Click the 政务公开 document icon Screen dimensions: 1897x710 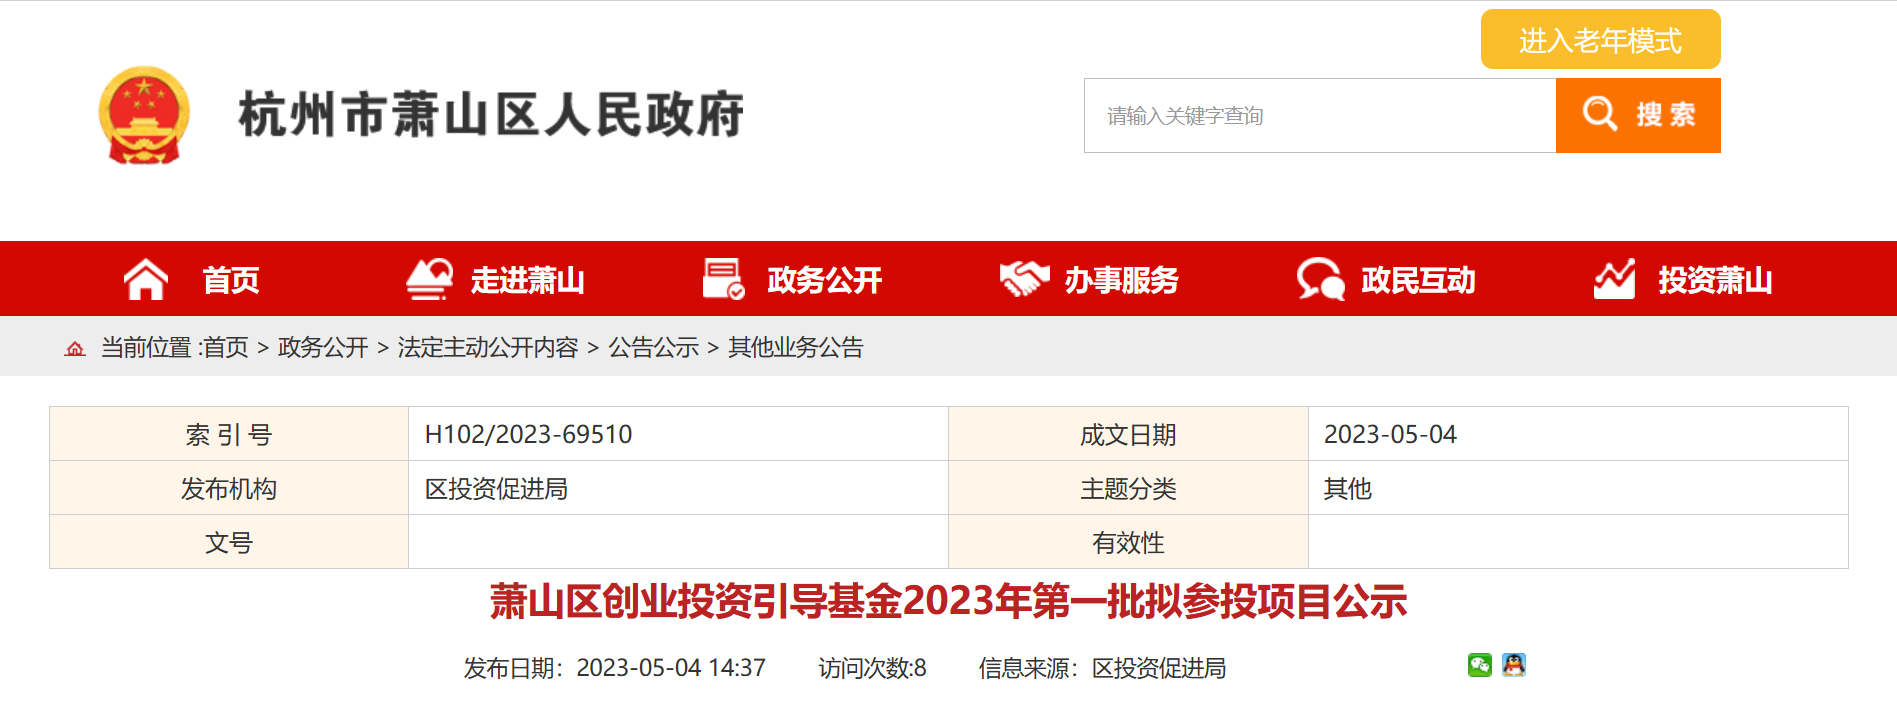(723, 279)
